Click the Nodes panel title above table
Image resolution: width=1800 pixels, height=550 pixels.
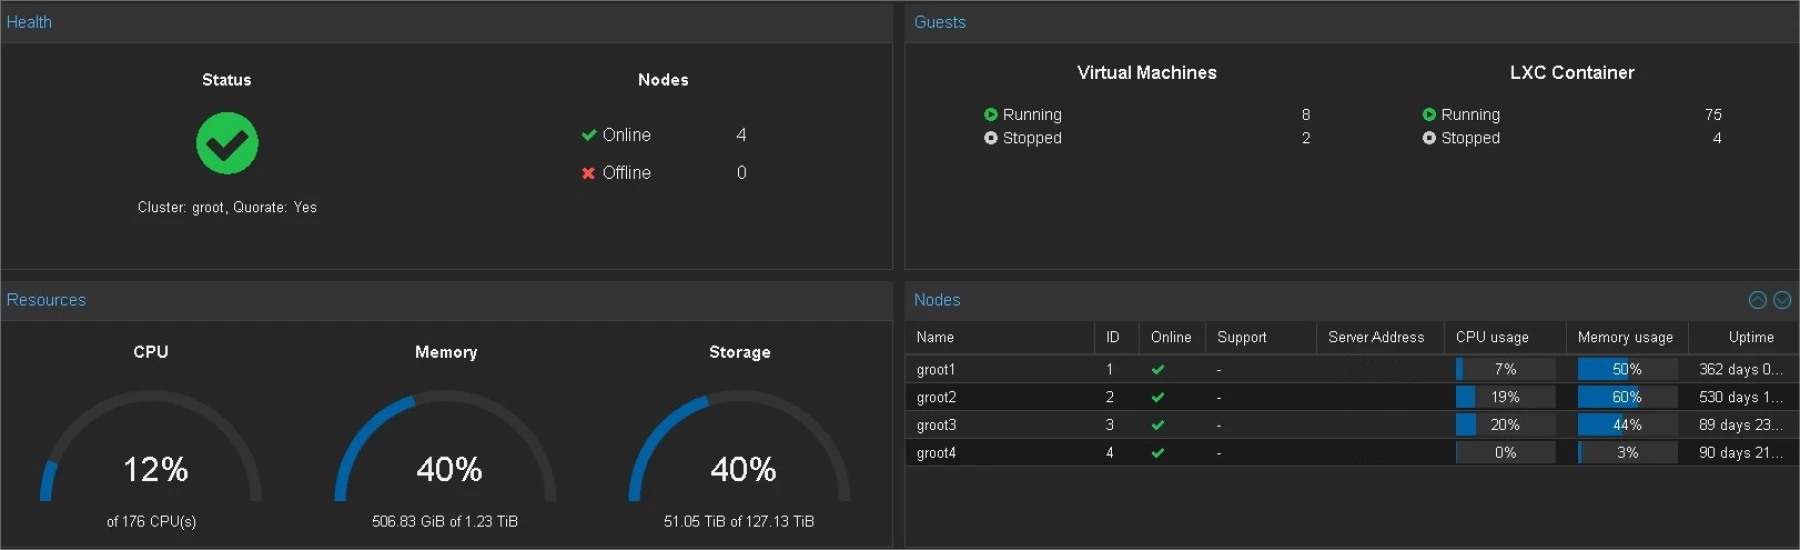tap(937, 300)
